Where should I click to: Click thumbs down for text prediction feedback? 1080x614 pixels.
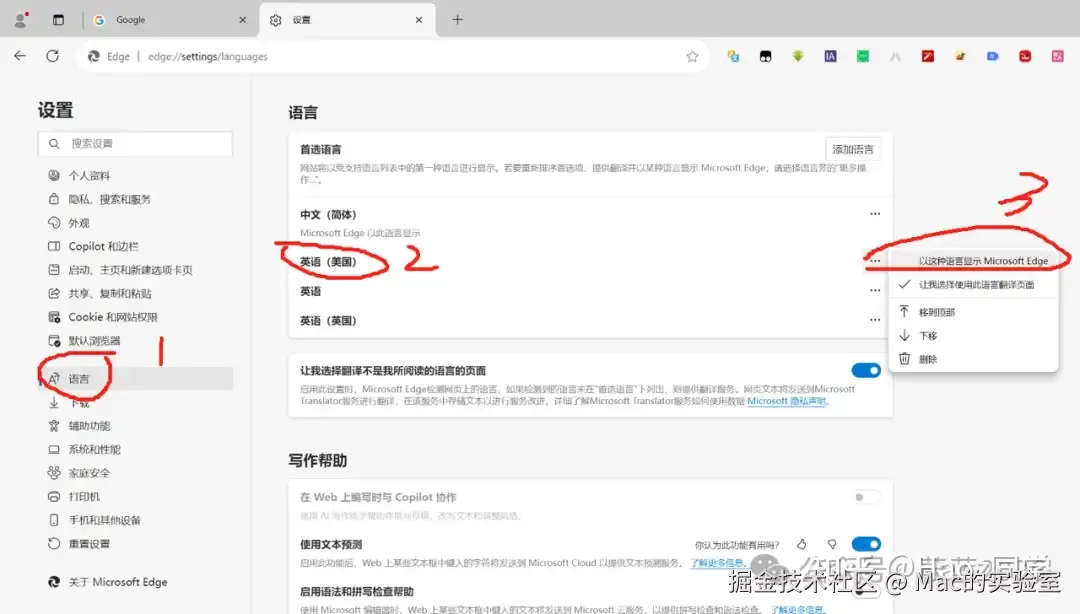(x=832, y=544)
